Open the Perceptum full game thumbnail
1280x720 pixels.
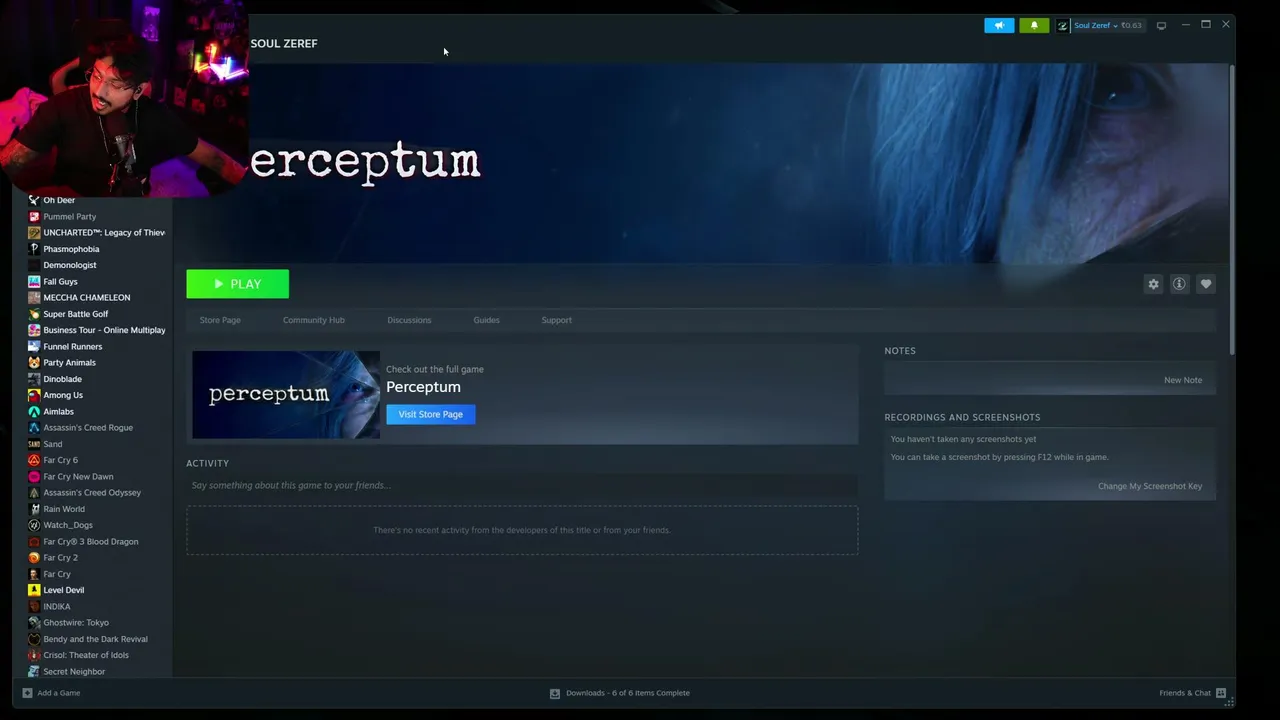pyautogui.click(x=286, y=394)
